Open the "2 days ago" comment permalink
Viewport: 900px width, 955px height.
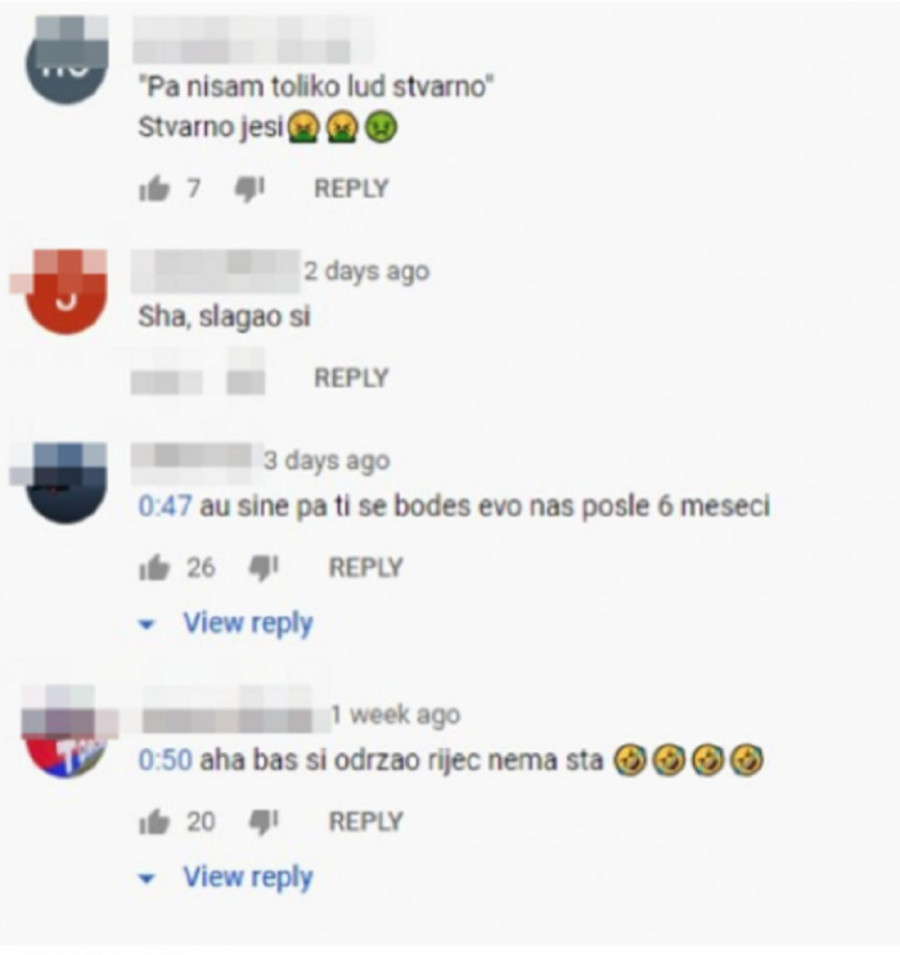click(x=367, y=272)
